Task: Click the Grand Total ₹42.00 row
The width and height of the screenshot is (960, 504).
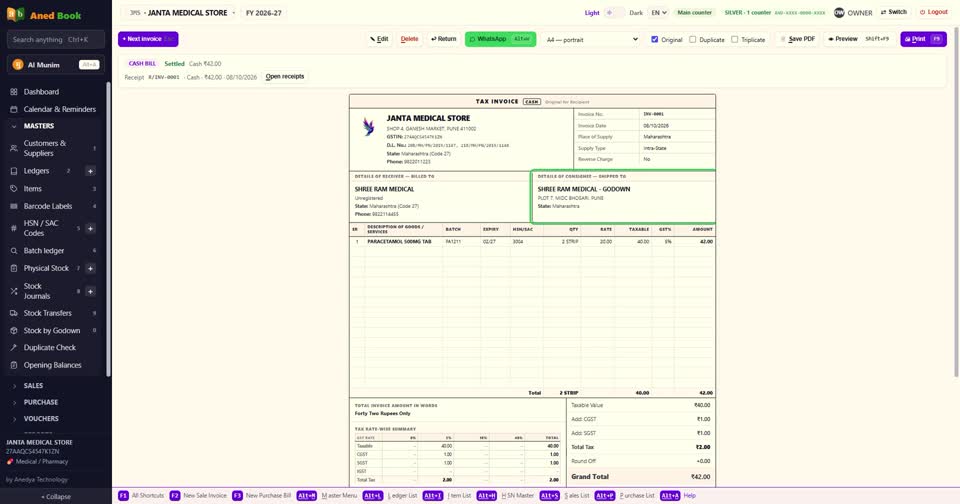Action: click(640, 476)
